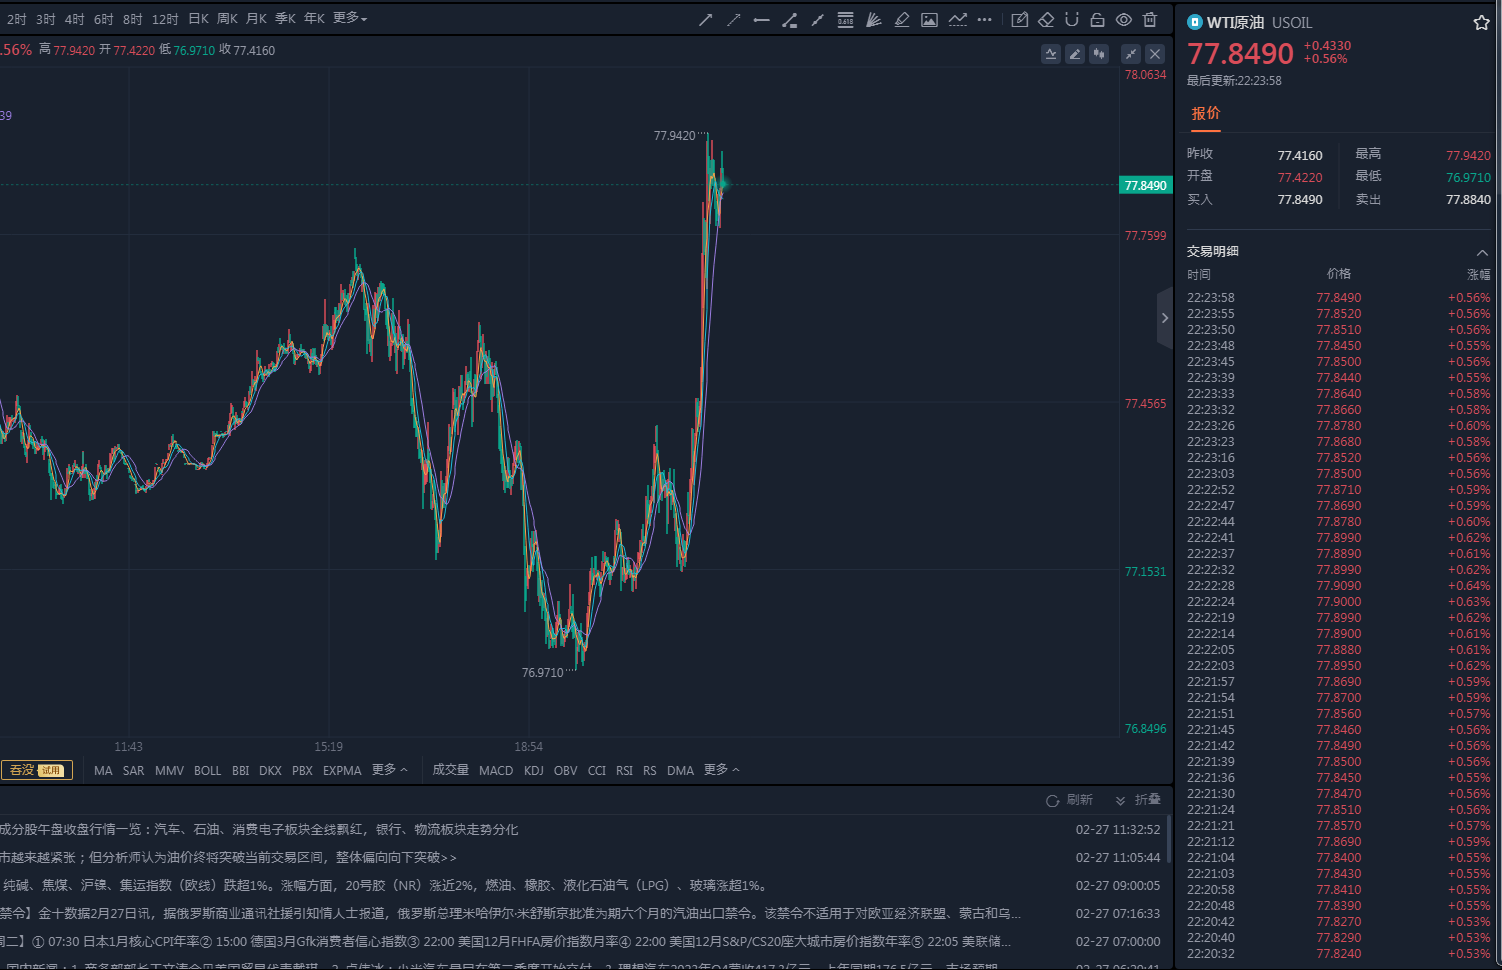This screenshot has width=1502, height=970.
Task: Toggle the drawing lock icon
Action: [x=1098, y=20]
